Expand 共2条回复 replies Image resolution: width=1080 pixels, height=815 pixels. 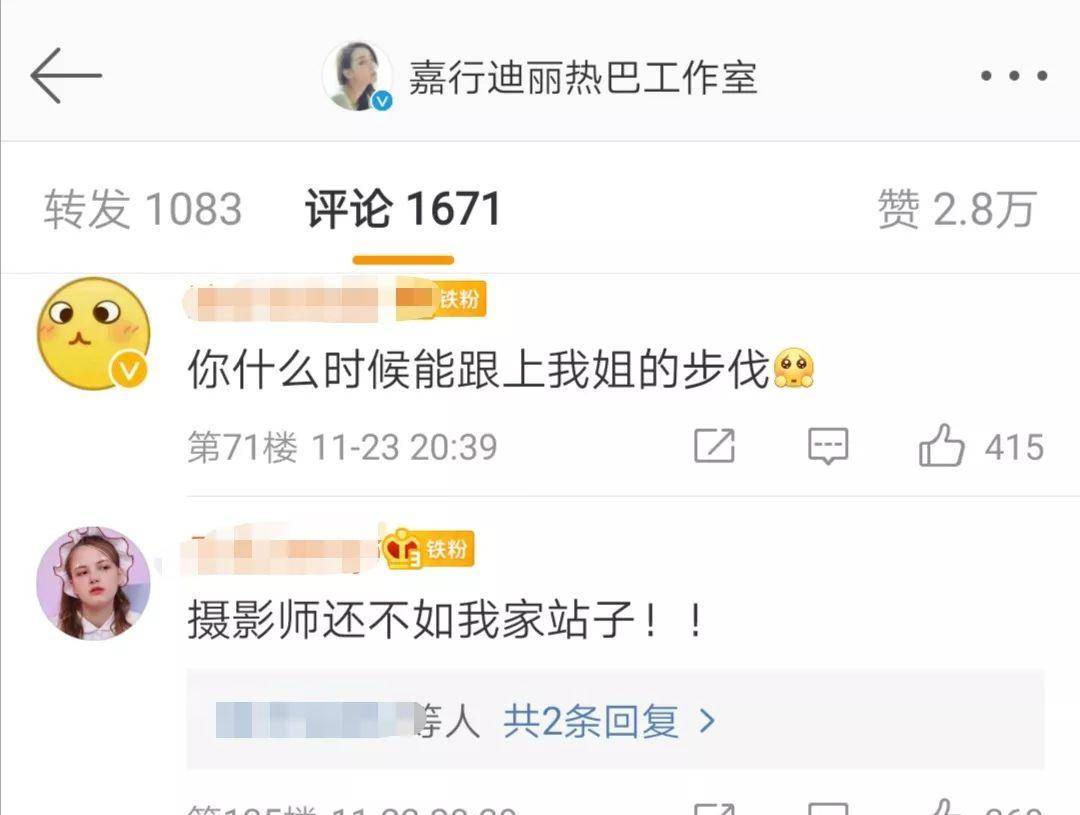[x=591, y=721]
